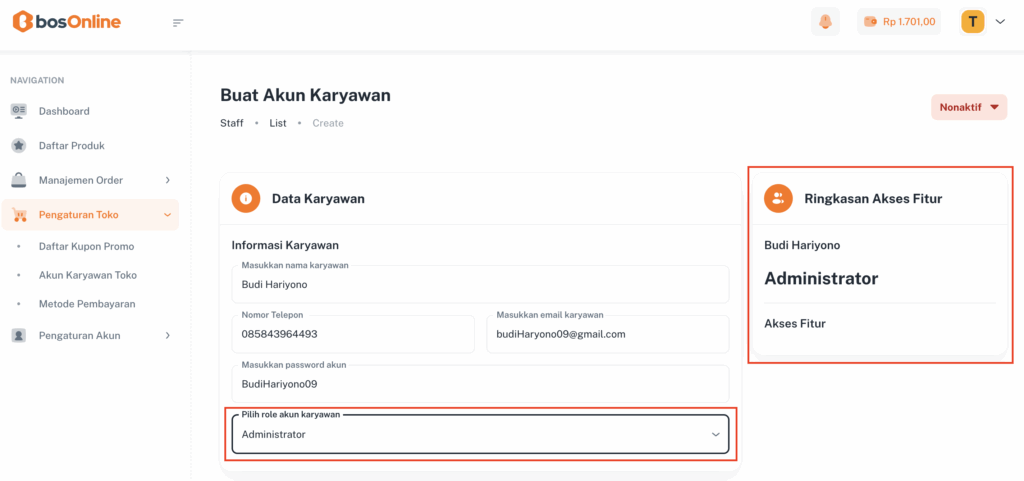Open Metode Pembayaran submenu item
The height and width of the screenshot is (481, 1024).
(x=86, y=304)
